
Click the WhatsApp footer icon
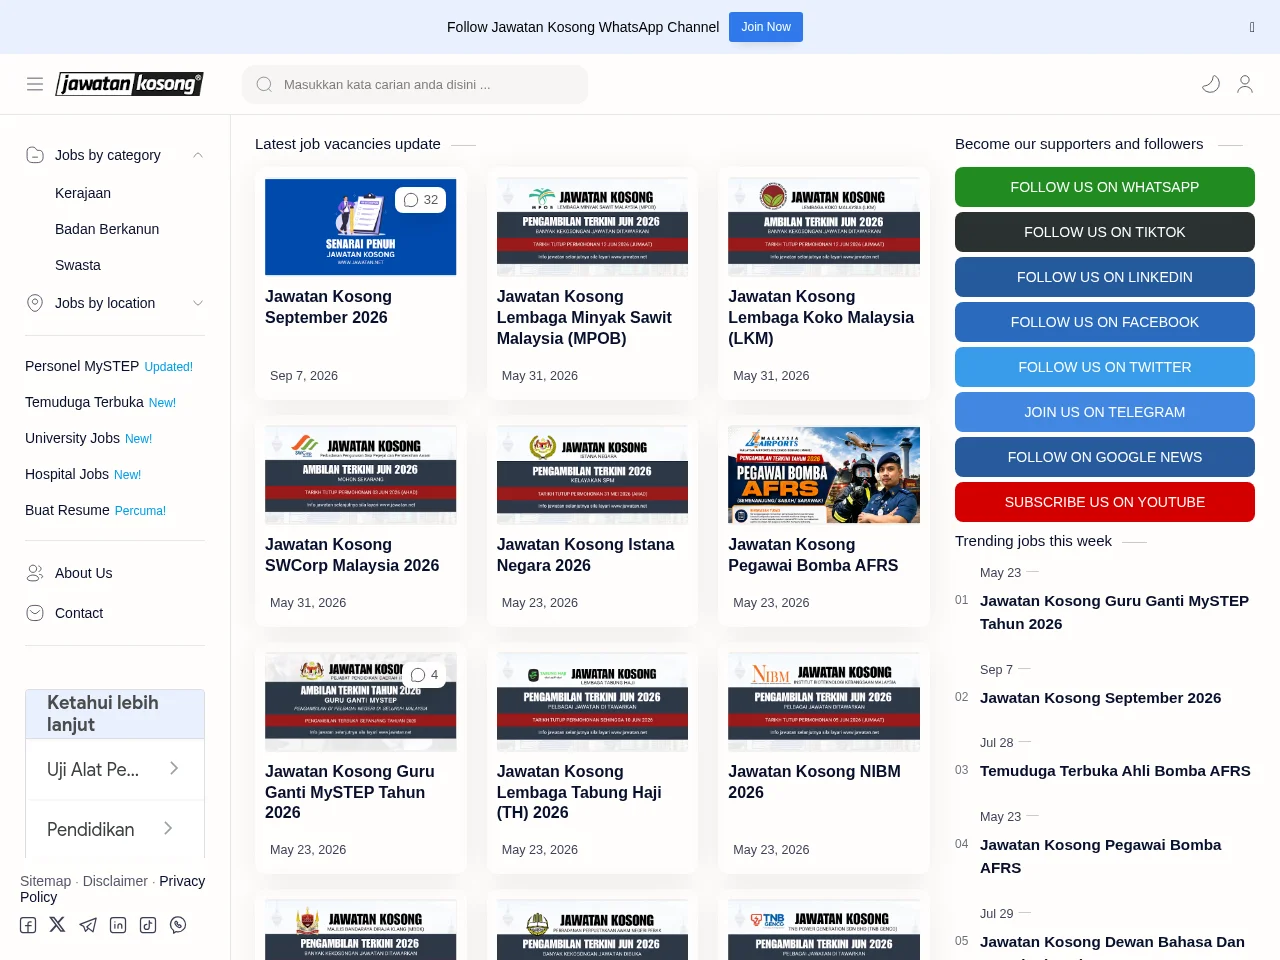178,925
